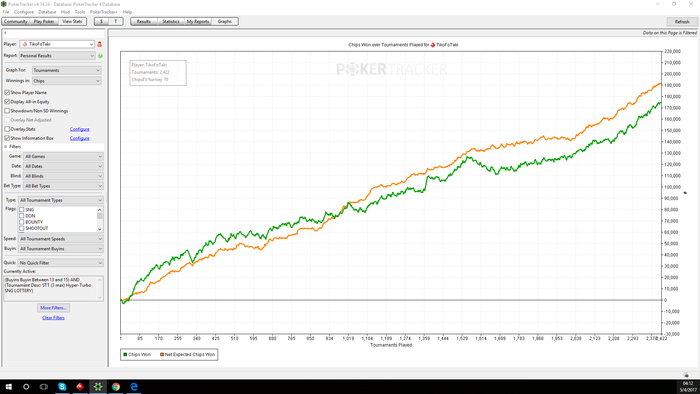Open the Buyin All Tournament Buyins dropdown
The width and height of the screenshot is (700, 394).
click(61, 249)
